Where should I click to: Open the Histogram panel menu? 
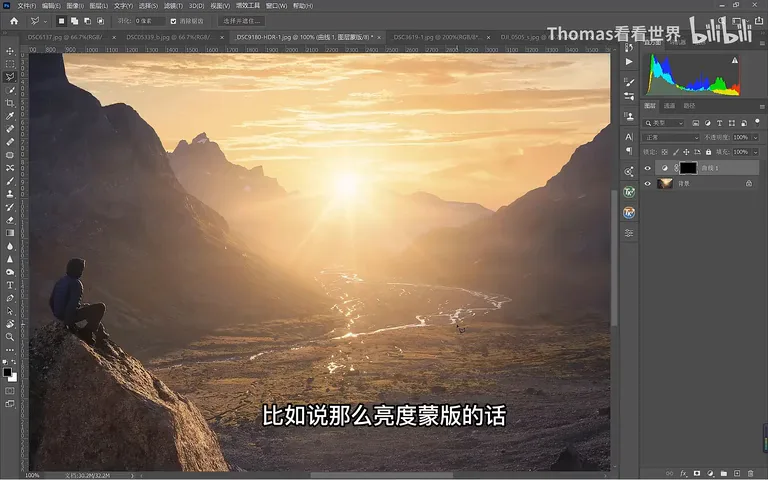coord(762,43)
